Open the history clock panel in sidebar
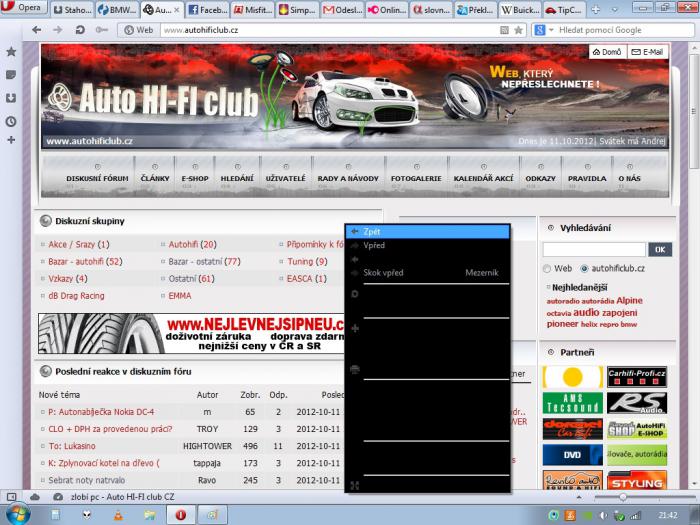 pos(10,121)
